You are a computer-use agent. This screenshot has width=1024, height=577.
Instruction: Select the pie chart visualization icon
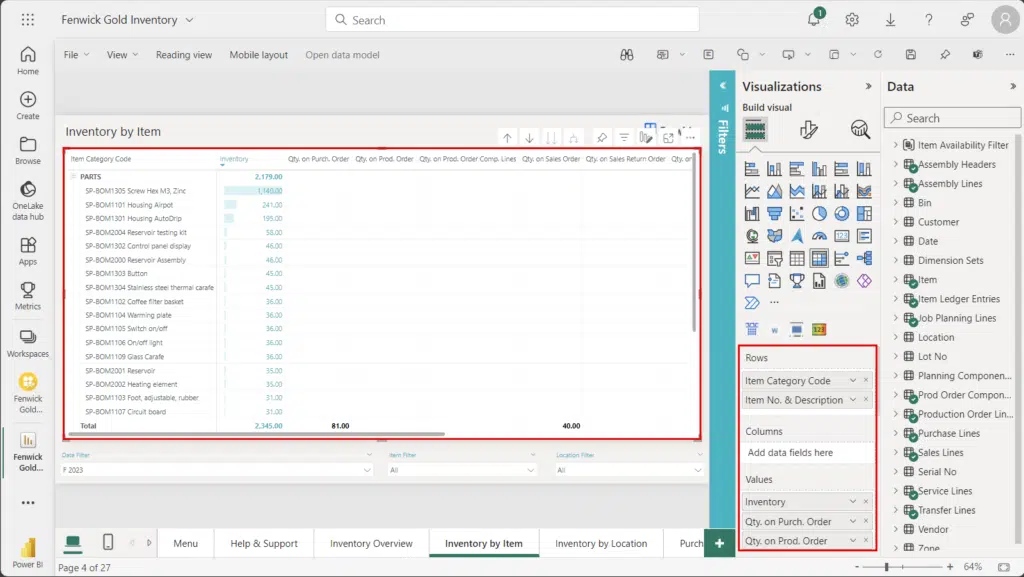819,213
